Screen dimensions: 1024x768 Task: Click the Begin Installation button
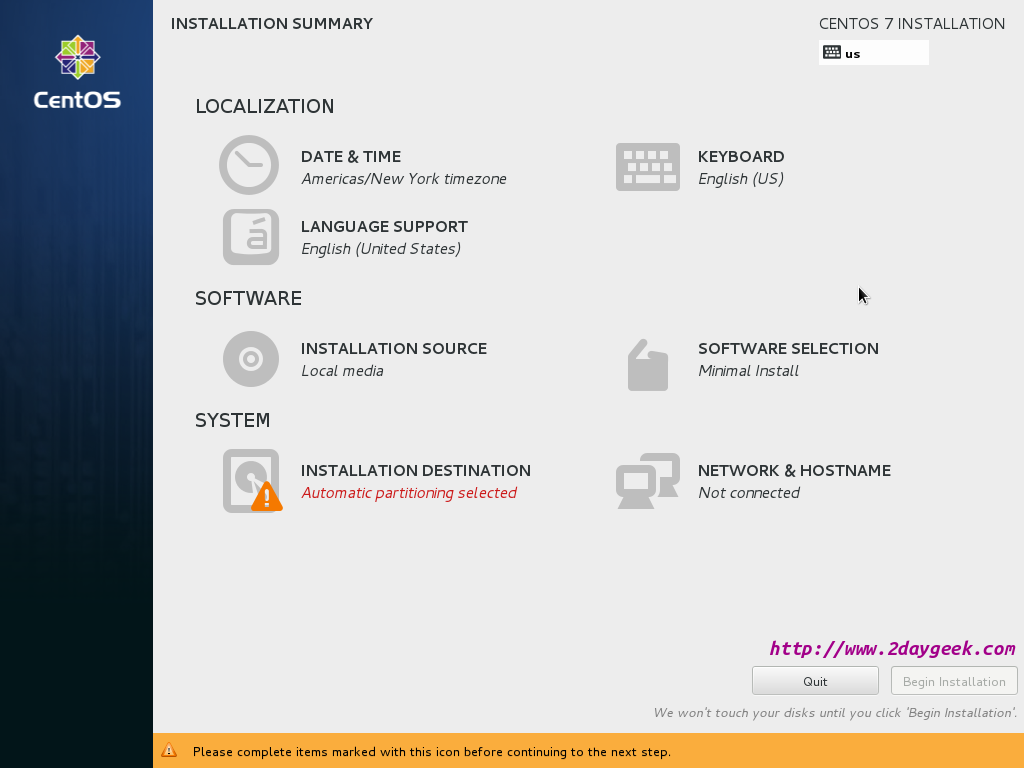coord(954,681)
